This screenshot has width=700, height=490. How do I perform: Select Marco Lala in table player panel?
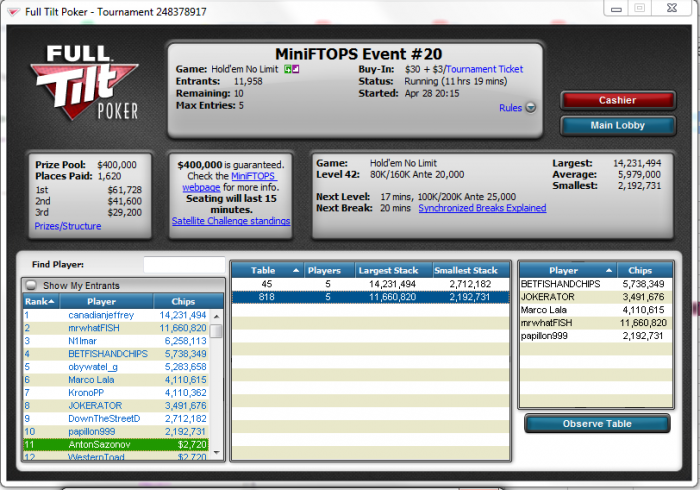[x=596, y=310]
